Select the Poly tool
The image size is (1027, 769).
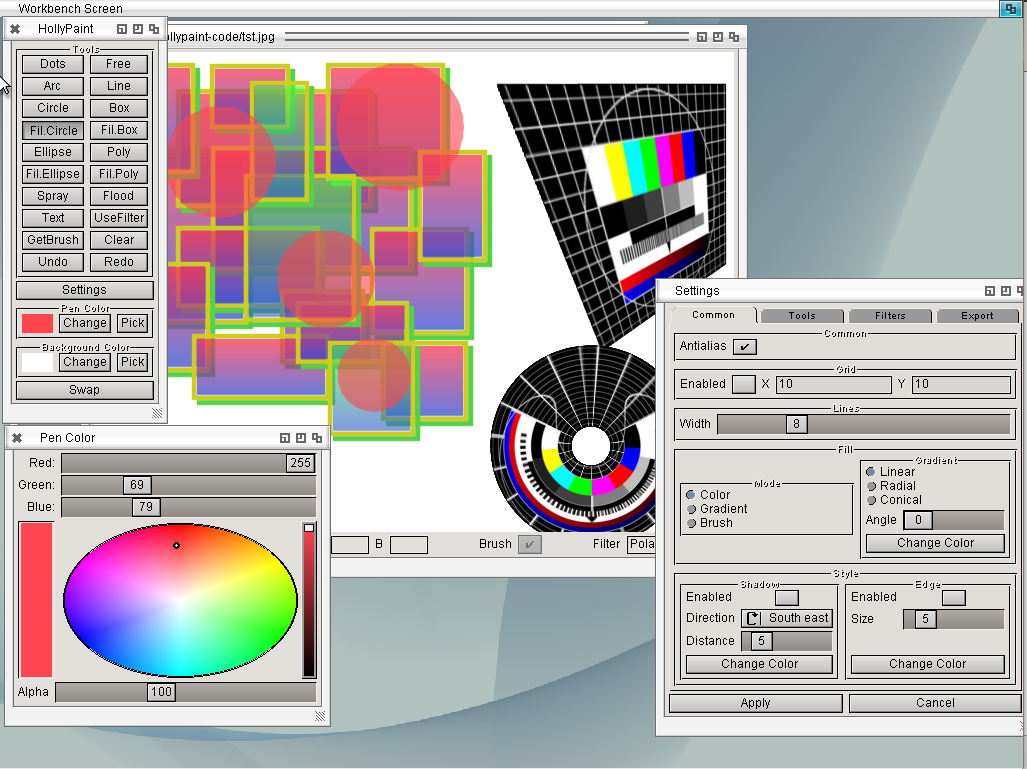coord(119,152)
